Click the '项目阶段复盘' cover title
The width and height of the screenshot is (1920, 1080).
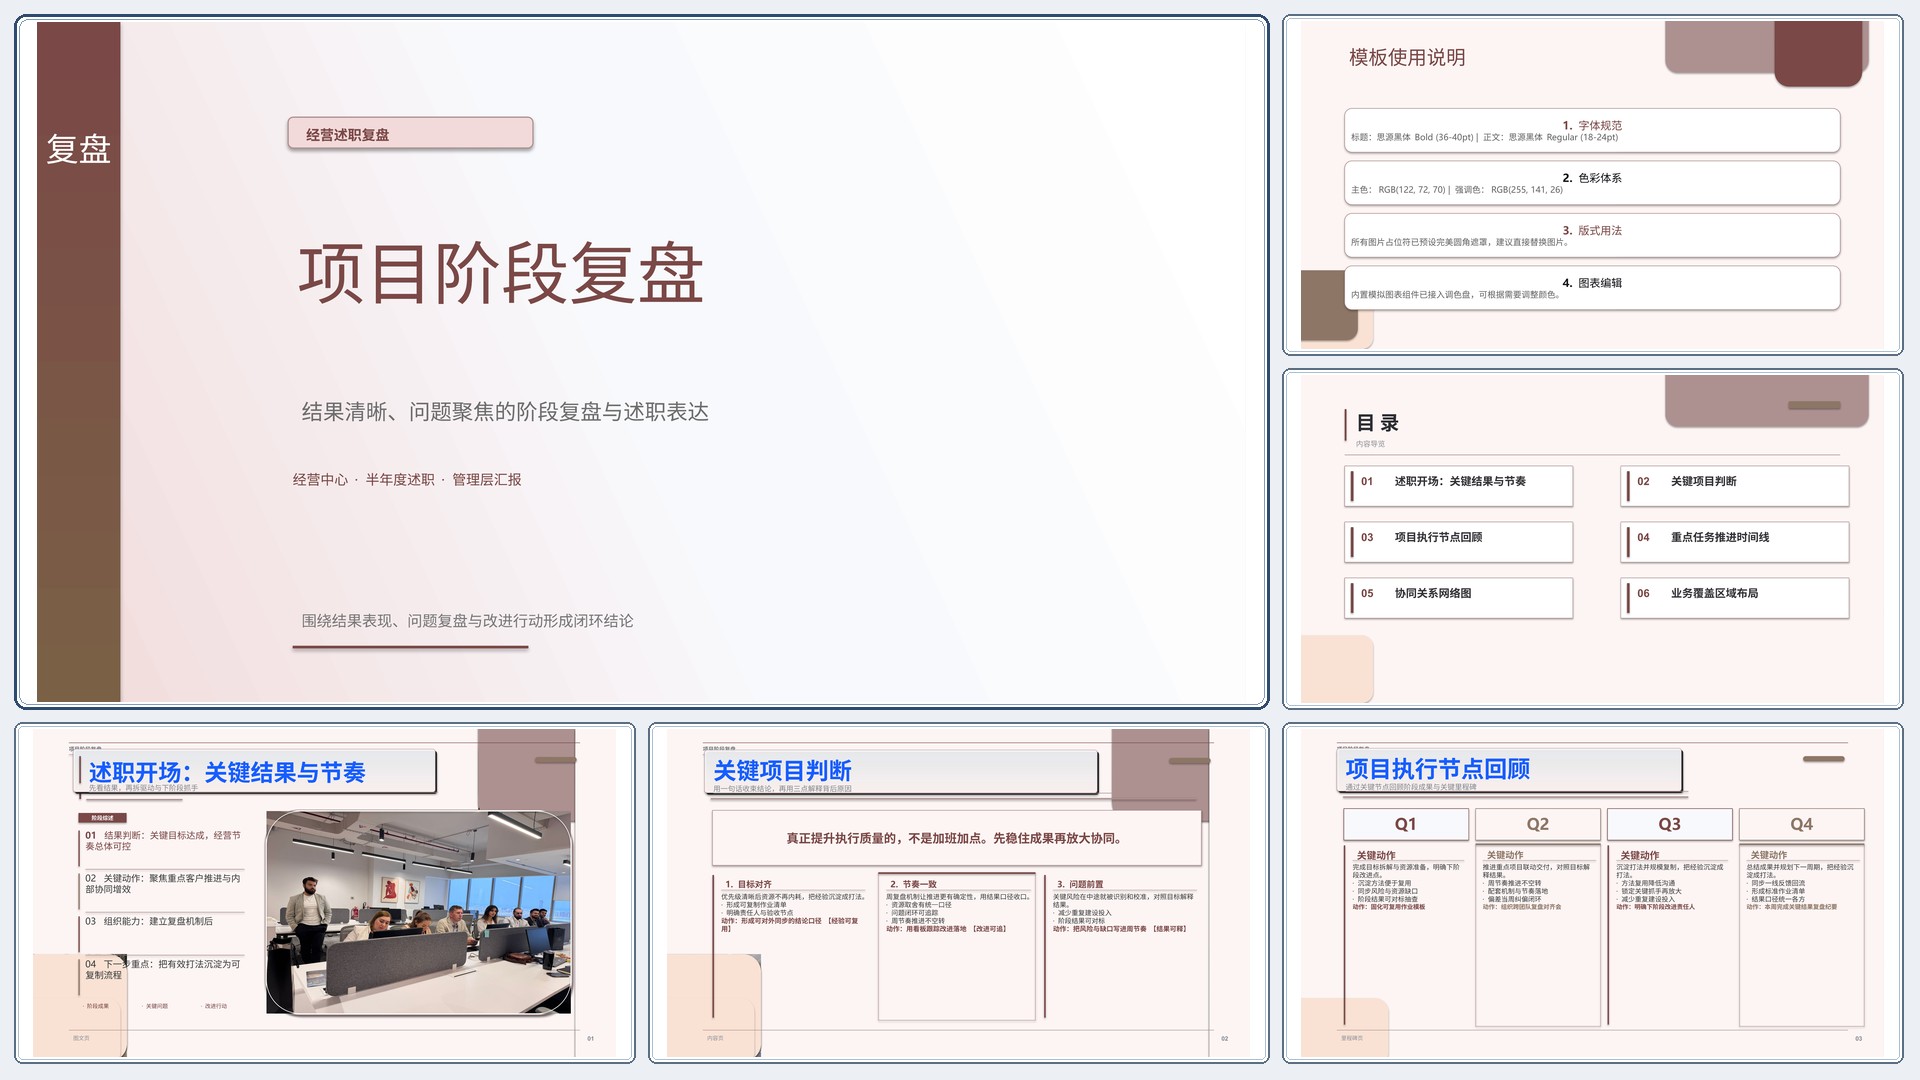[501, 274]
